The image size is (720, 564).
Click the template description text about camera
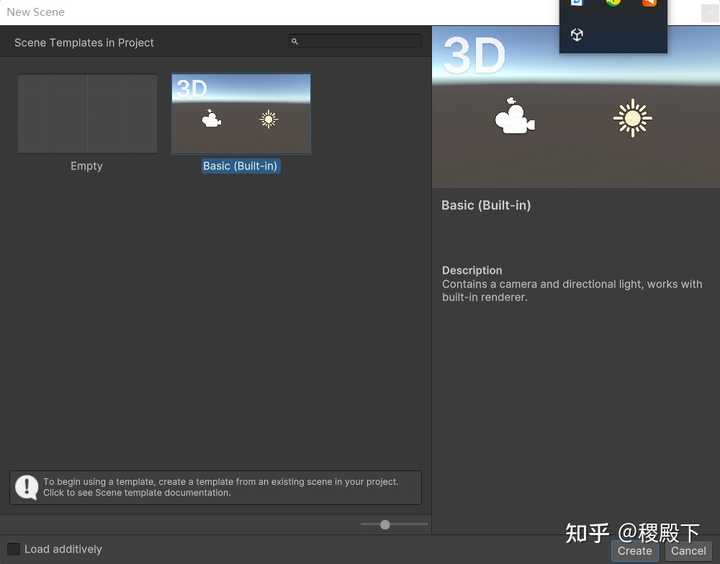coord(572,290)
